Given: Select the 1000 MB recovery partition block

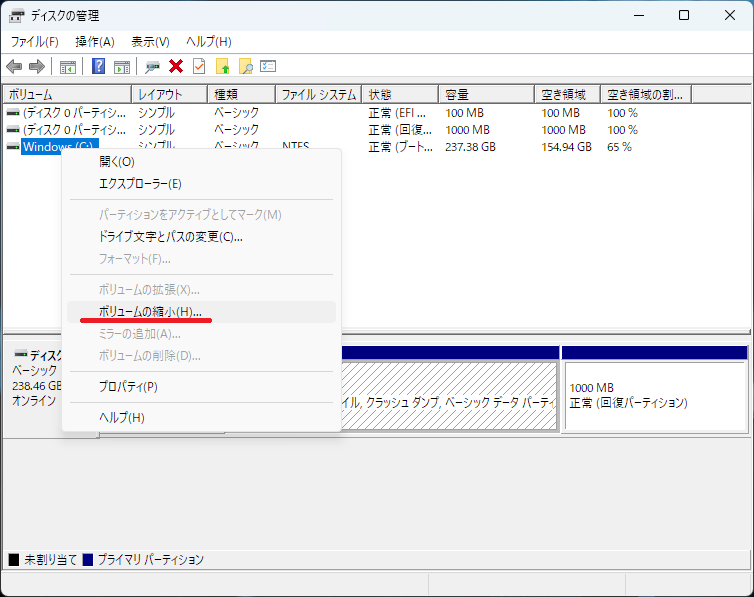Looking at the screenshot, I should click(x=655, y=395).
